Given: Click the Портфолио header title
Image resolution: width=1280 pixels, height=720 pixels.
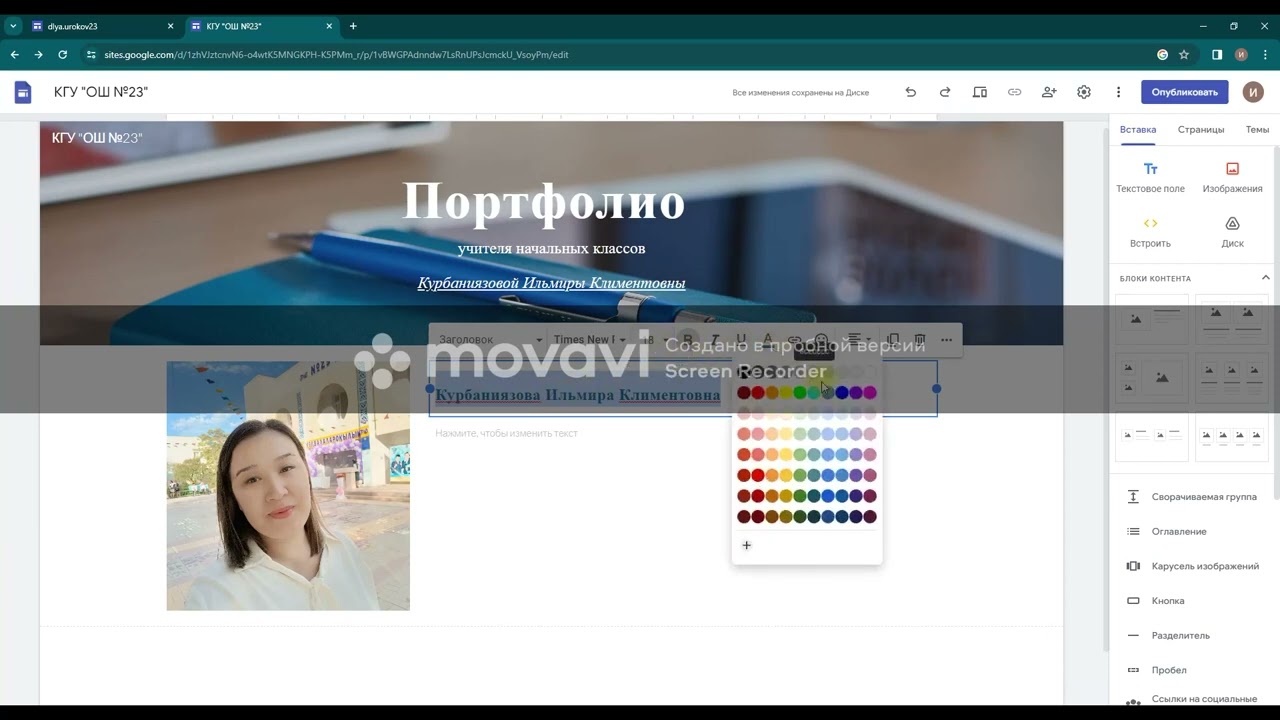Looking at the screenshot, I should coord(543,202).
